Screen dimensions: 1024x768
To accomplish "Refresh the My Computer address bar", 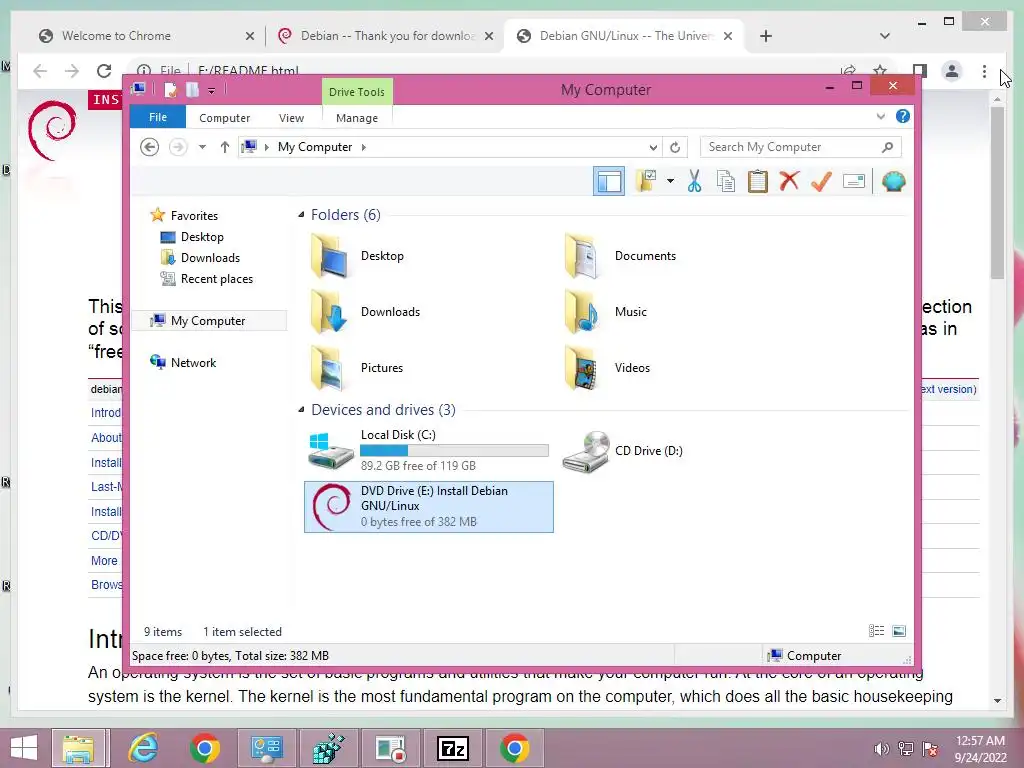I will click(675, 148).
